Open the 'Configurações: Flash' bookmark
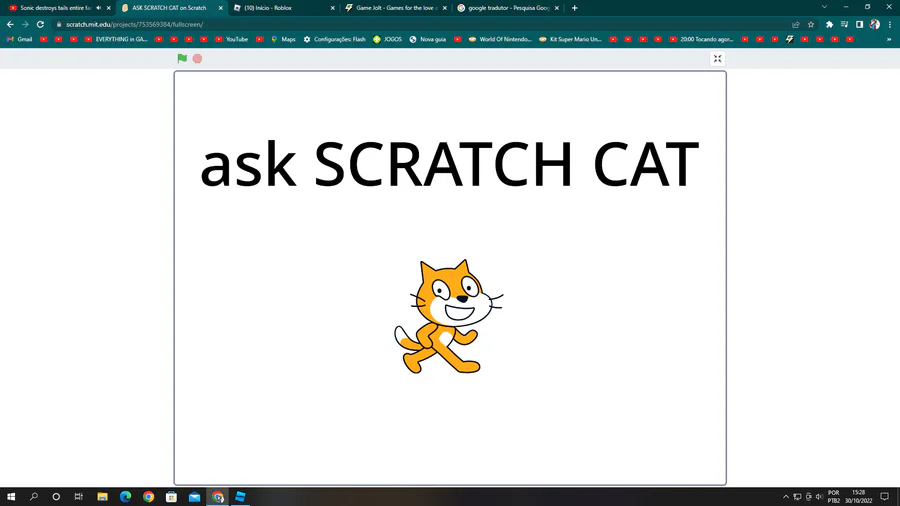 point(335,40)
